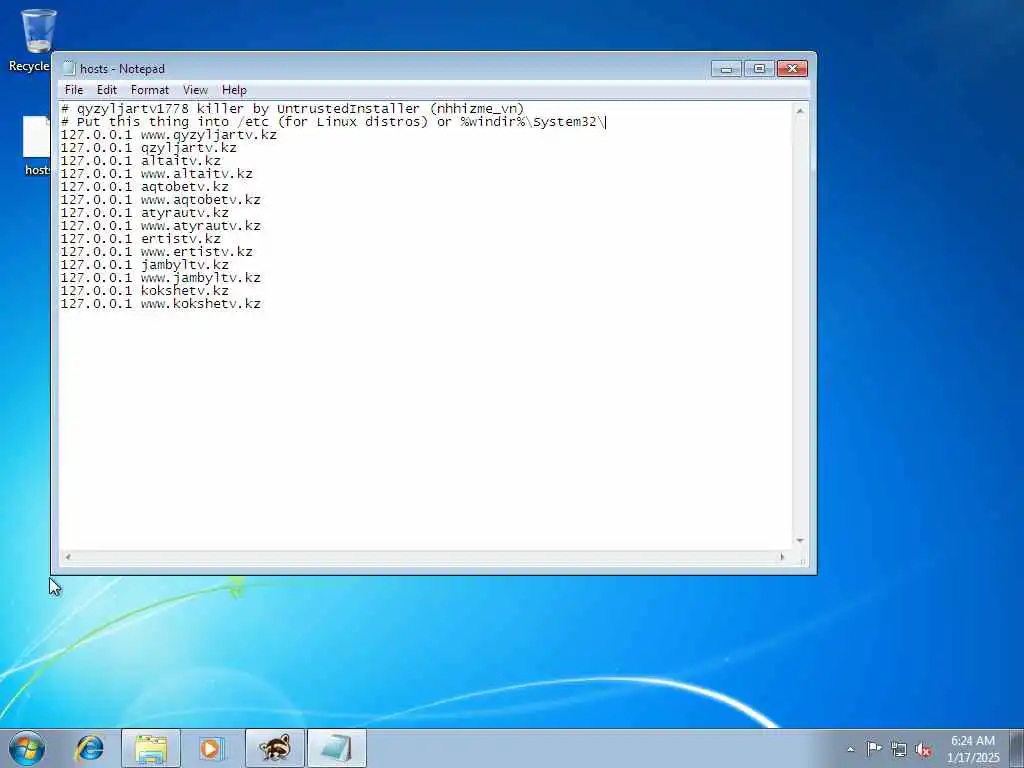This screenshot has height=768, width=1024.
Task: Click the Notepad icon in title bar
Action: [x=69, y=69]
